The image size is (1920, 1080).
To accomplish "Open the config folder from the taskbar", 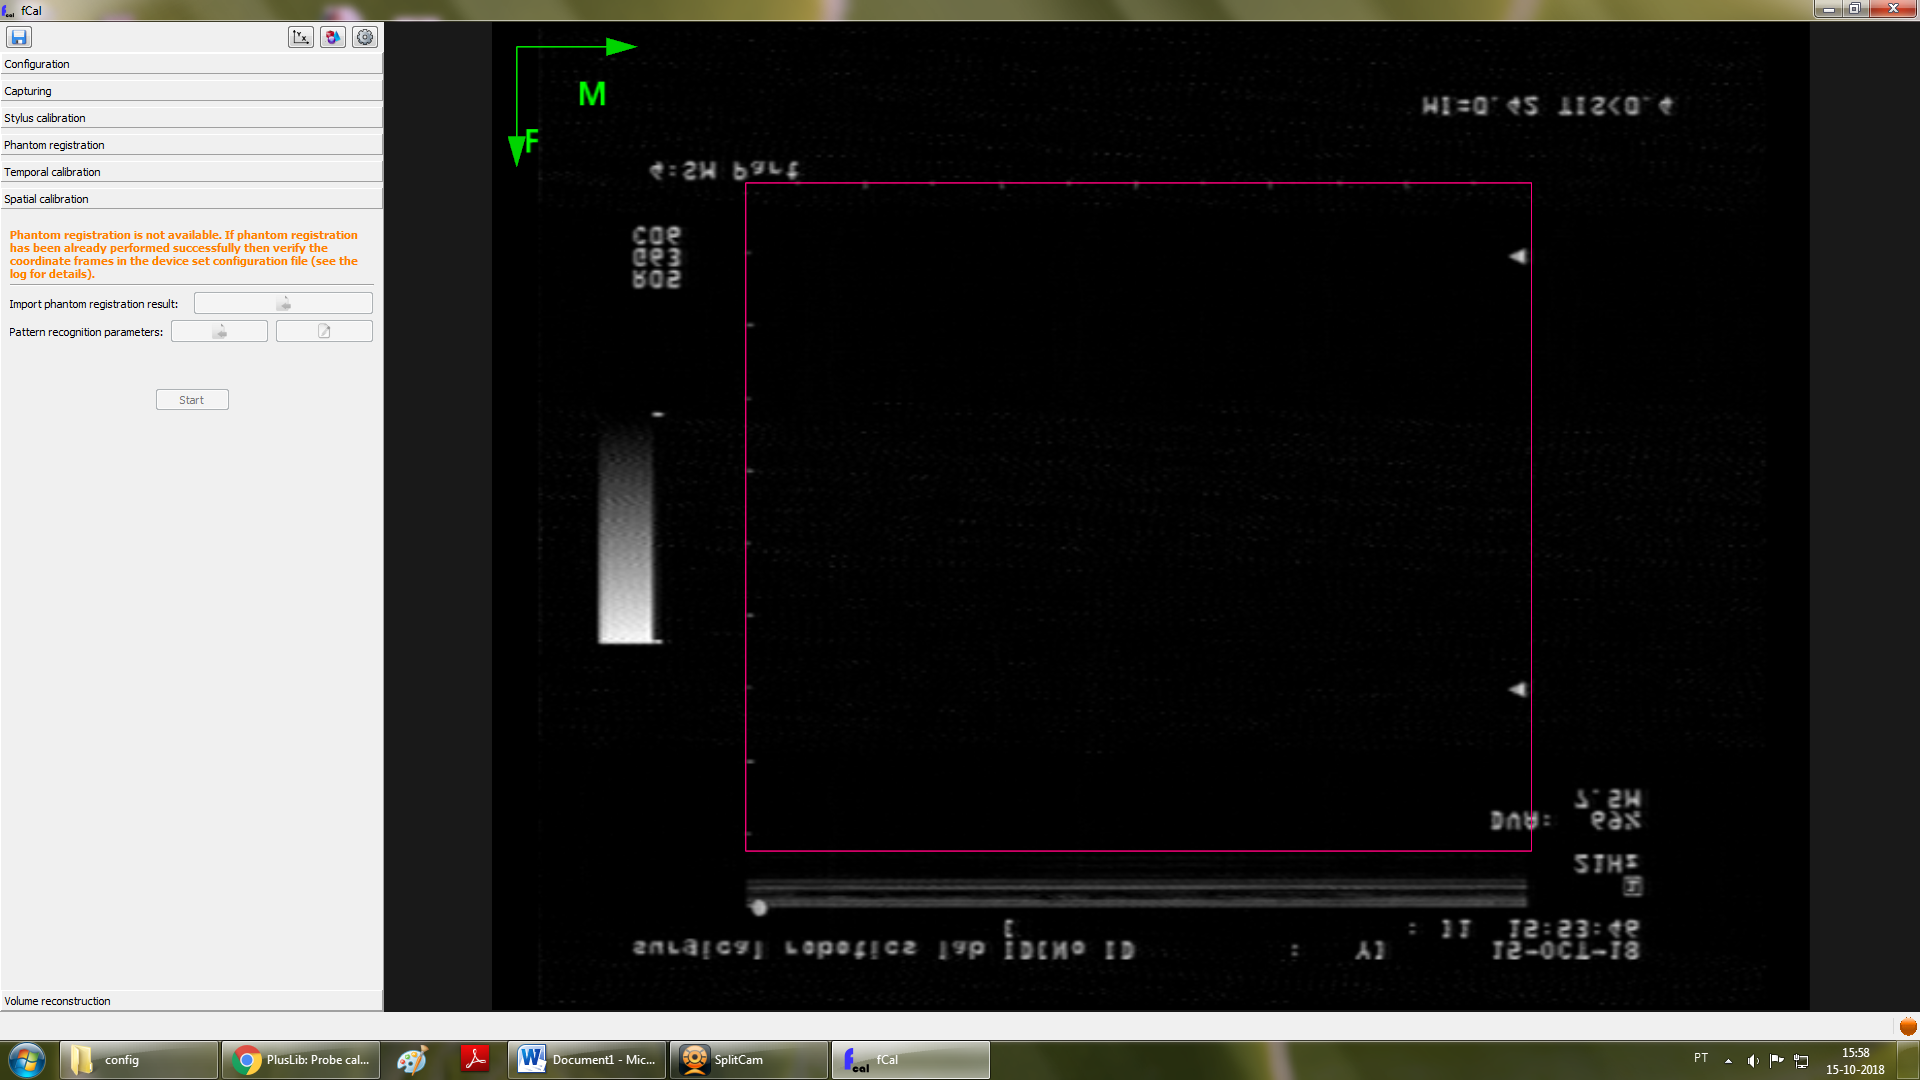I will [138, 1059].
